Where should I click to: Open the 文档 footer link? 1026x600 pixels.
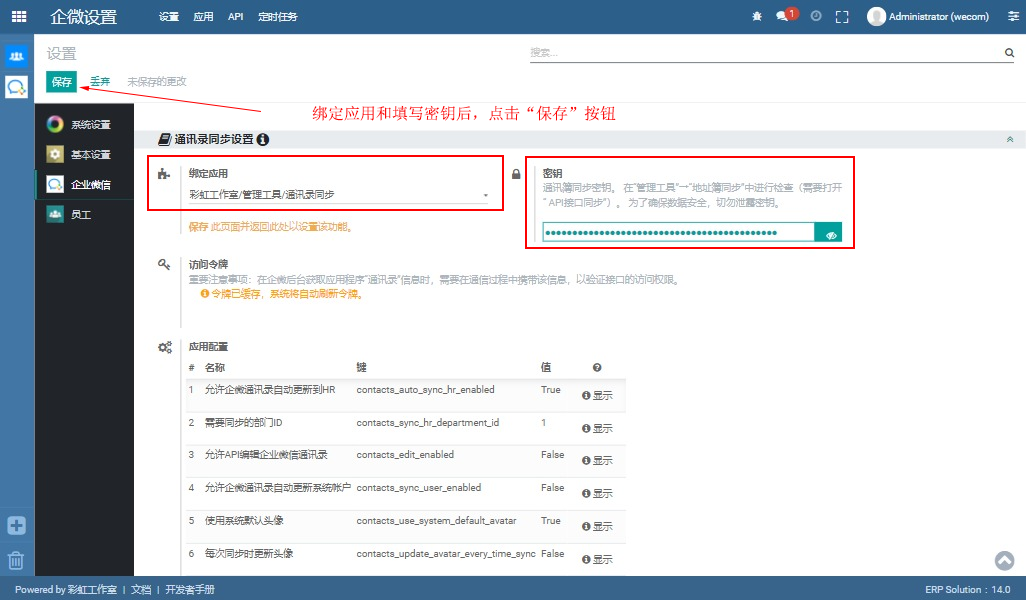pos(141,590)
